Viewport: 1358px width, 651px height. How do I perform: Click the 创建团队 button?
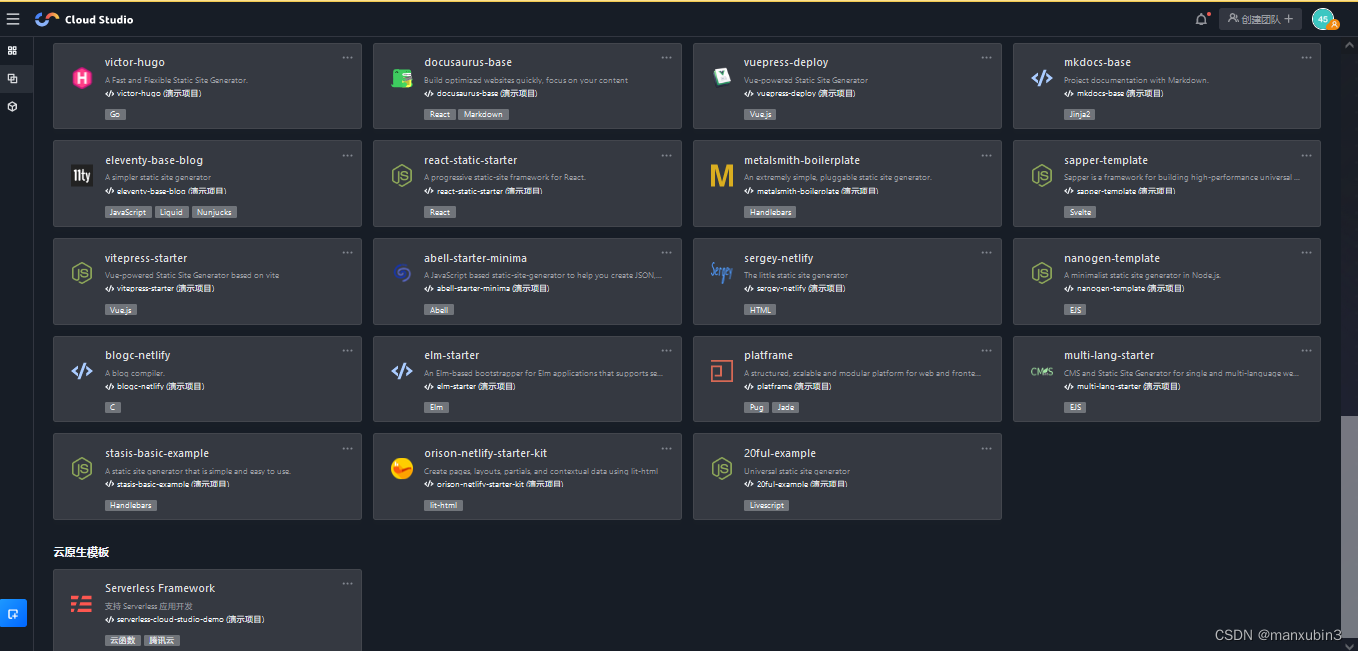point(1260,19)
